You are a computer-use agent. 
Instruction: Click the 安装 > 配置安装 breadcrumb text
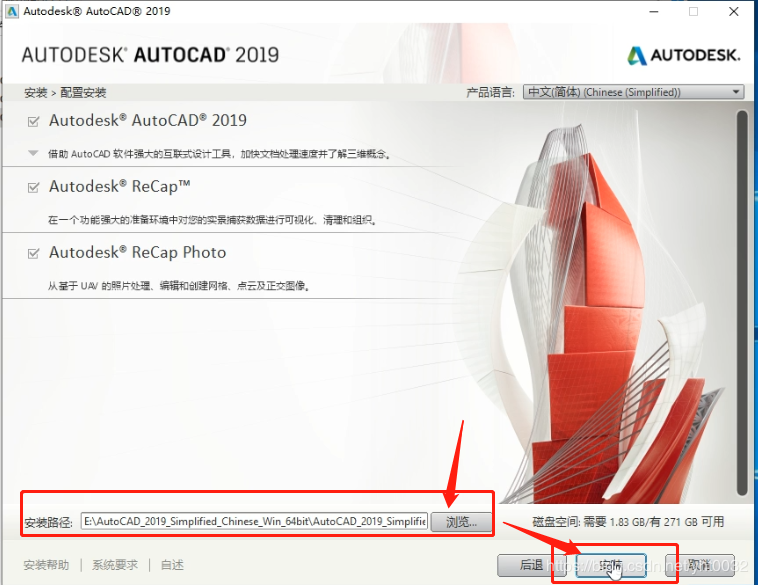click(x=65, y=92)
